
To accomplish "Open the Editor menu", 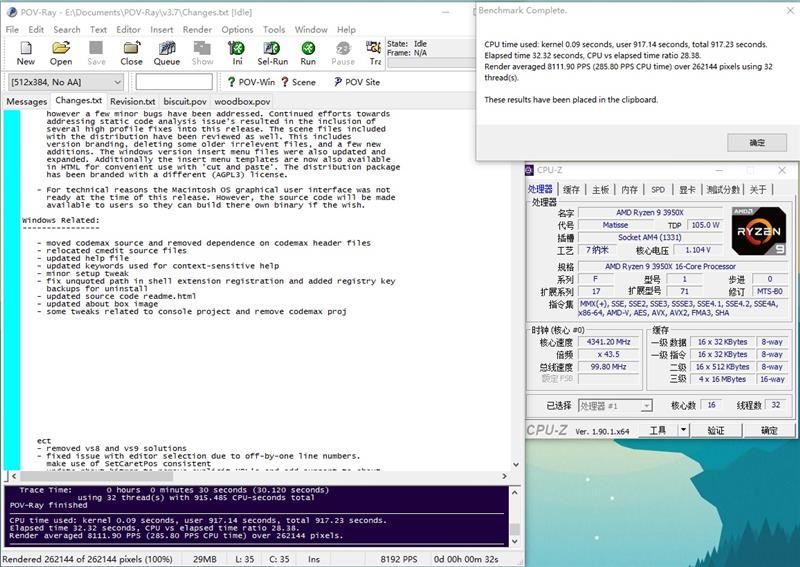I will 129,30.
